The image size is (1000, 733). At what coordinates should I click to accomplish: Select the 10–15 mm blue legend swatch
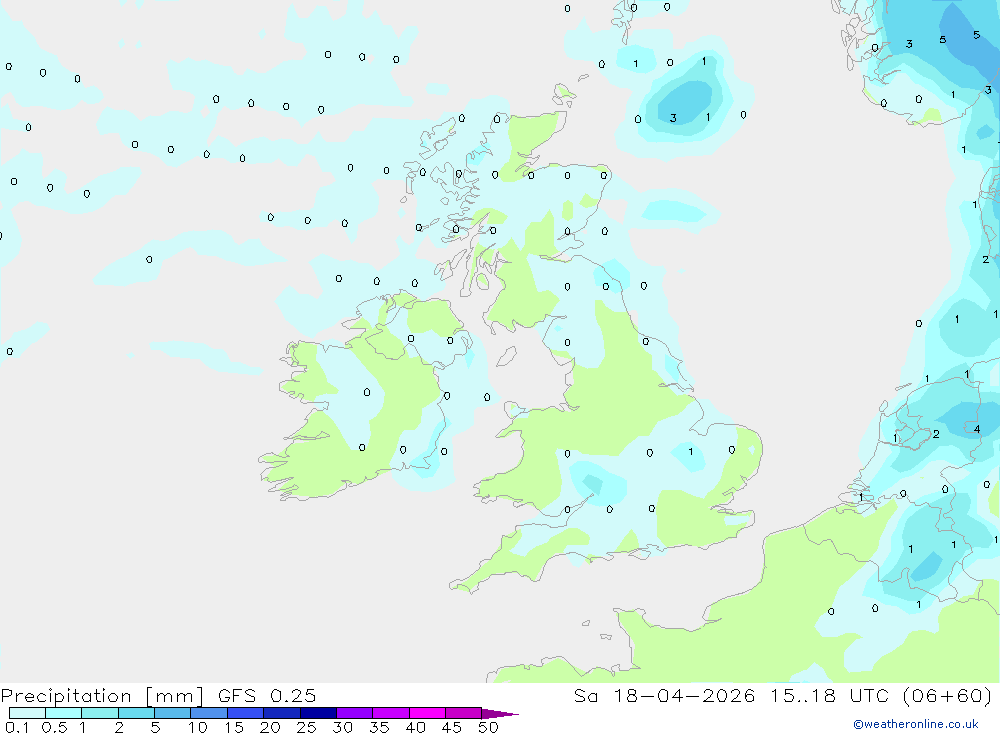tap(209, 713)
